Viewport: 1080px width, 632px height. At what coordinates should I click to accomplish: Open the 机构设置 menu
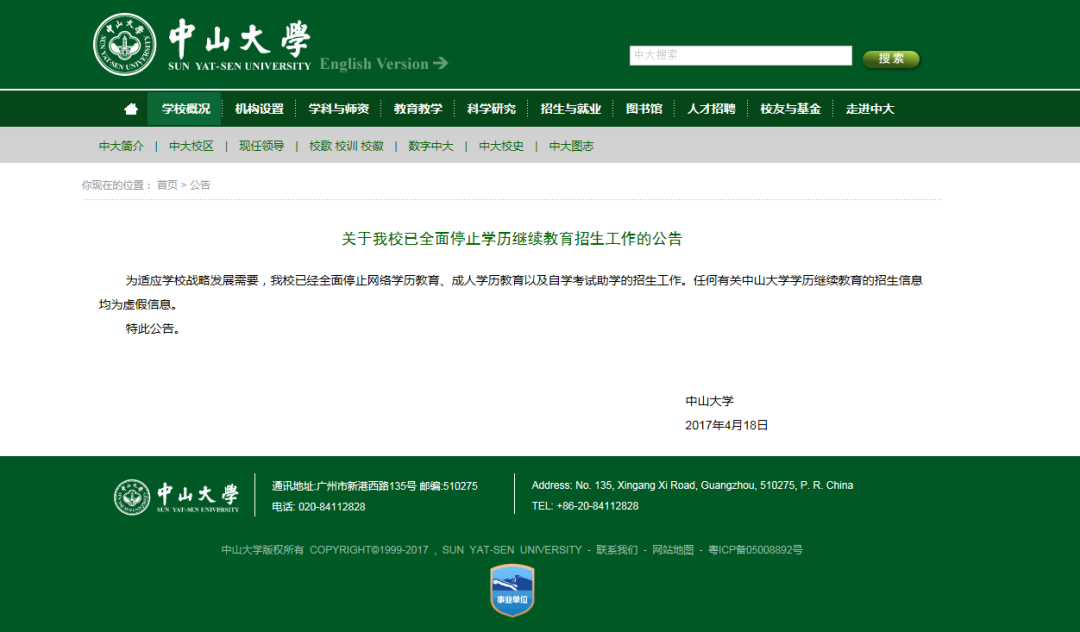click(x=259, y=109)
